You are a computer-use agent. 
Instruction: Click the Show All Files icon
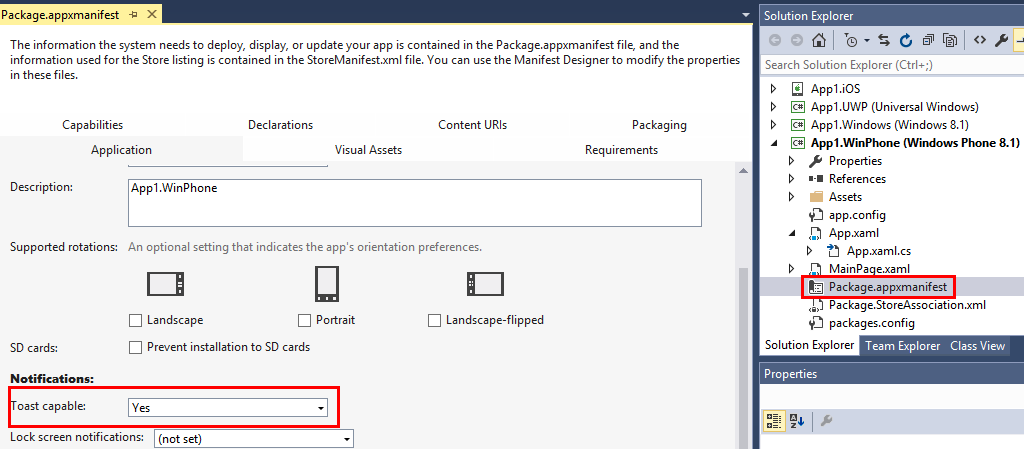click(x=949, y=40)
